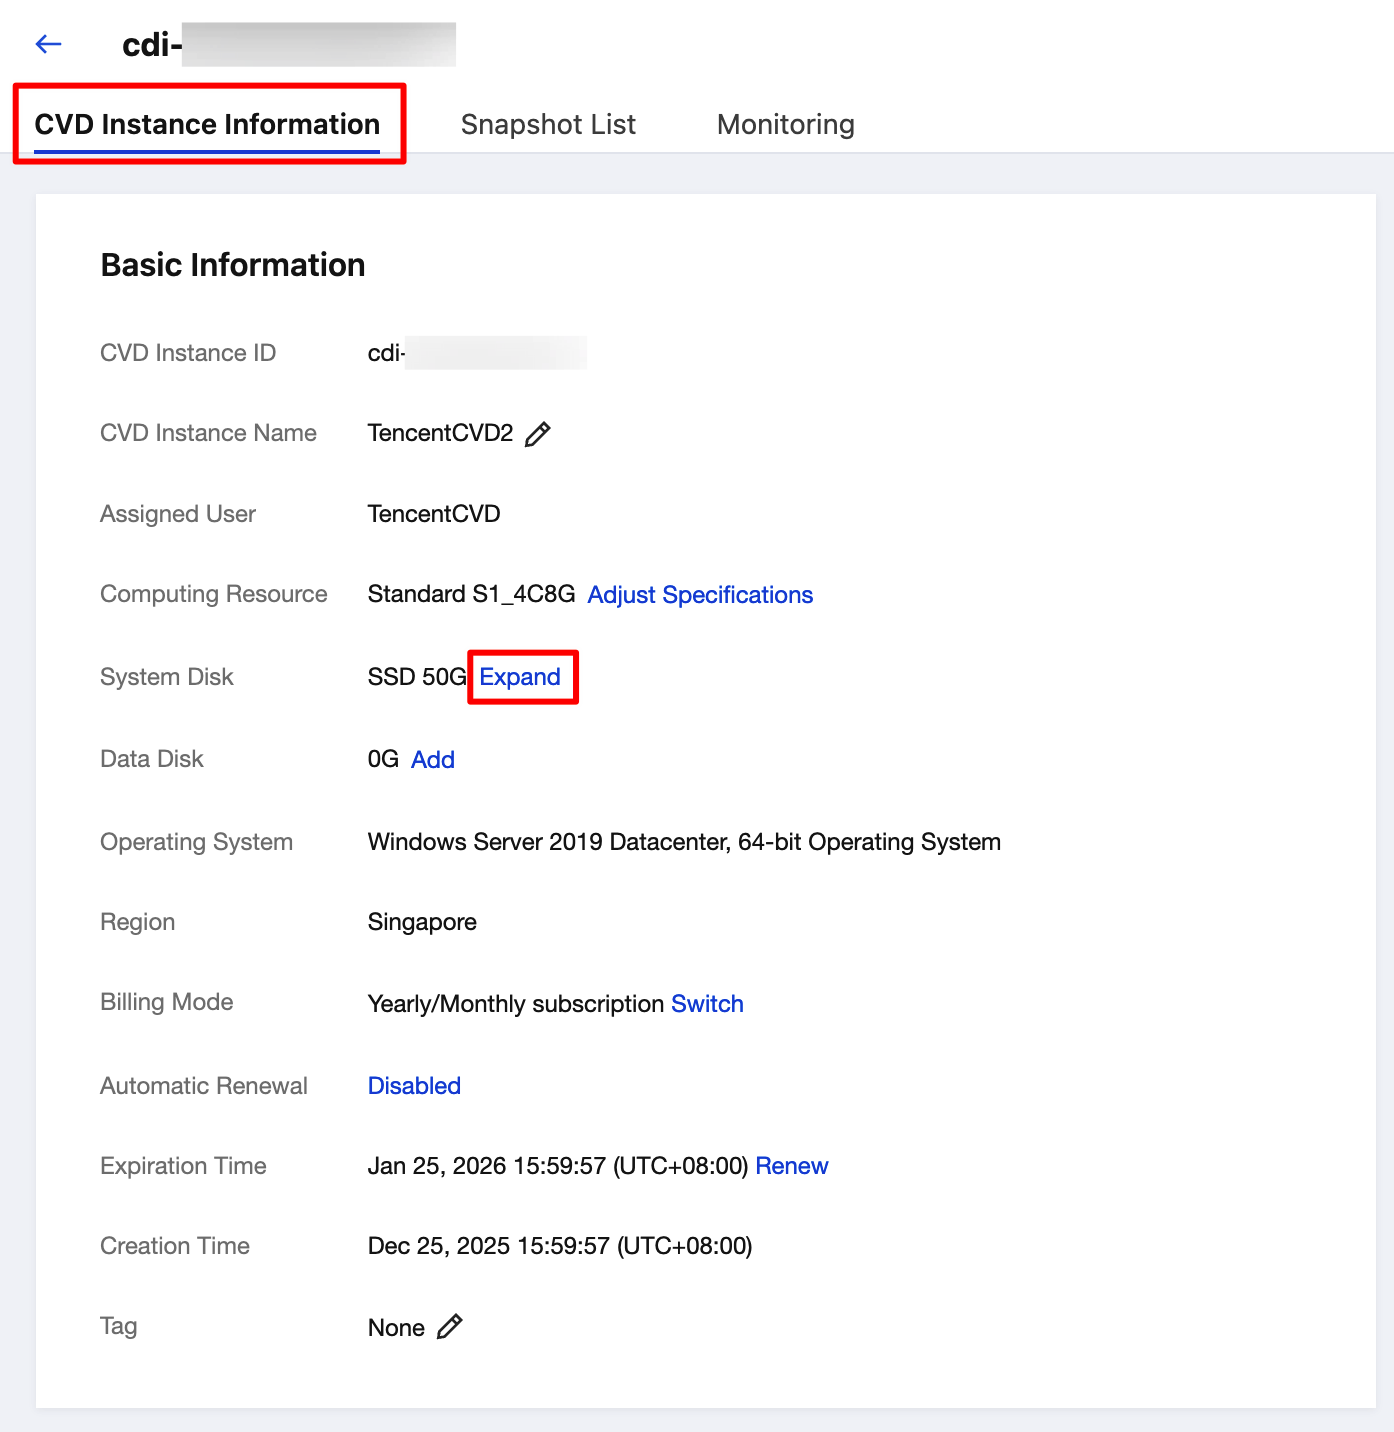Click the Adjust Specifications link
The height and width of the screenshot is (1432, 1394).
pos(700,595)
